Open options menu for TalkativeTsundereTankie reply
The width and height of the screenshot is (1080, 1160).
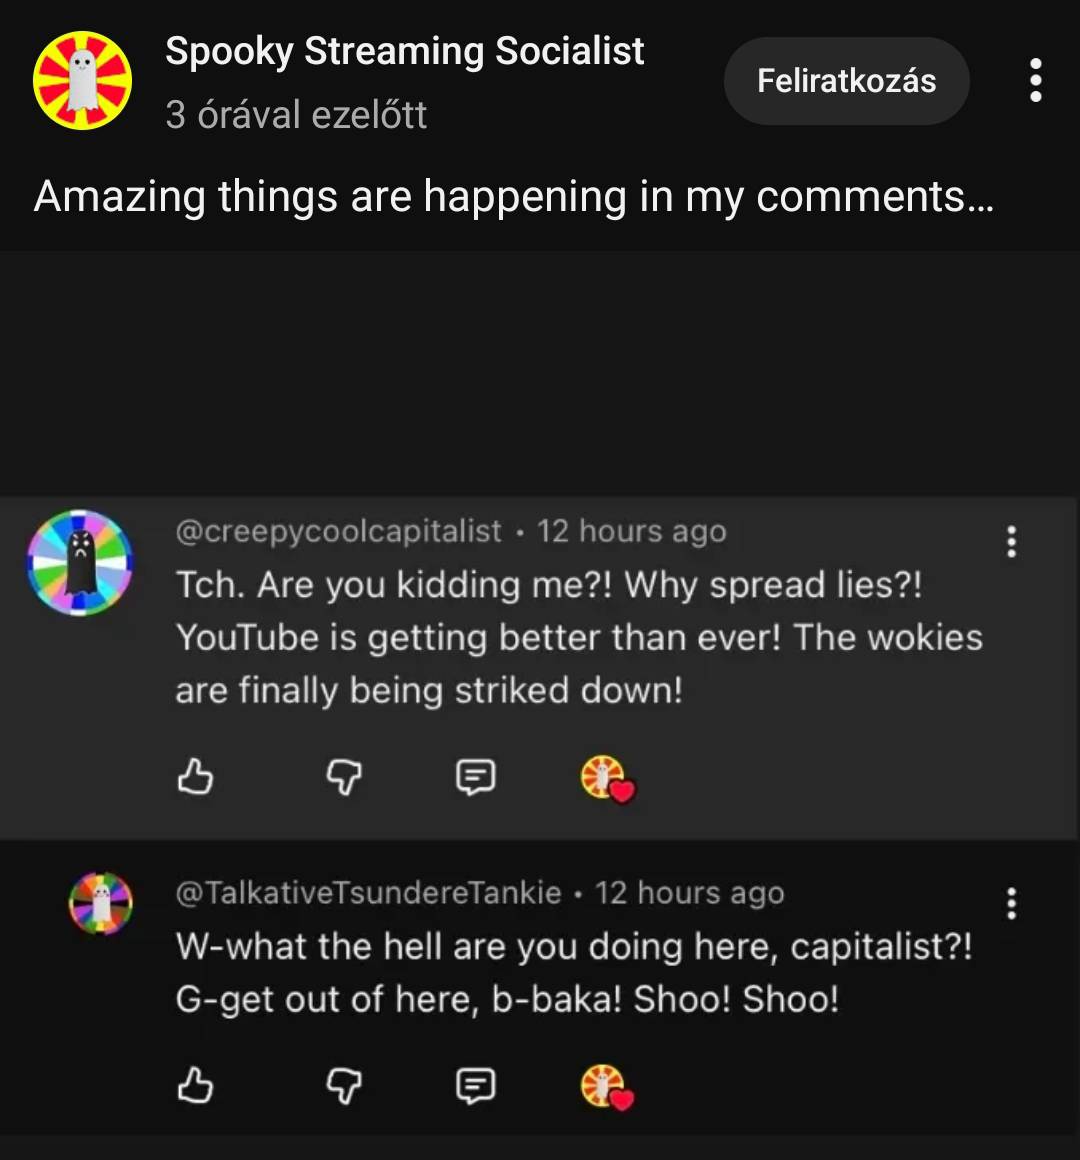tap(1012, 903)
